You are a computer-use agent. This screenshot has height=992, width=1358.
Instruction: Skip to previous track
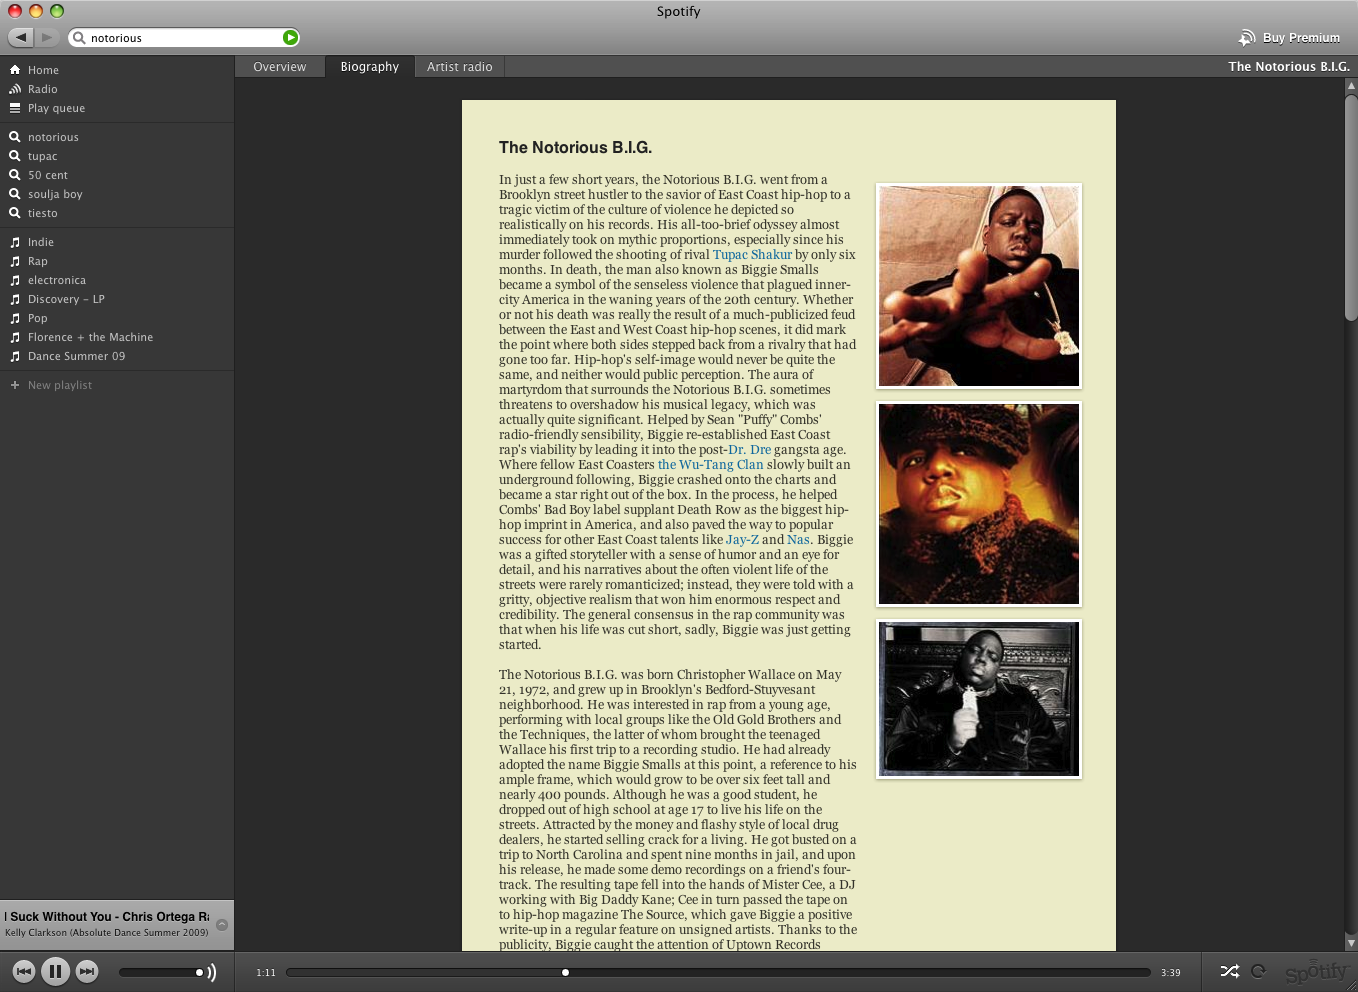coord(24,971)
